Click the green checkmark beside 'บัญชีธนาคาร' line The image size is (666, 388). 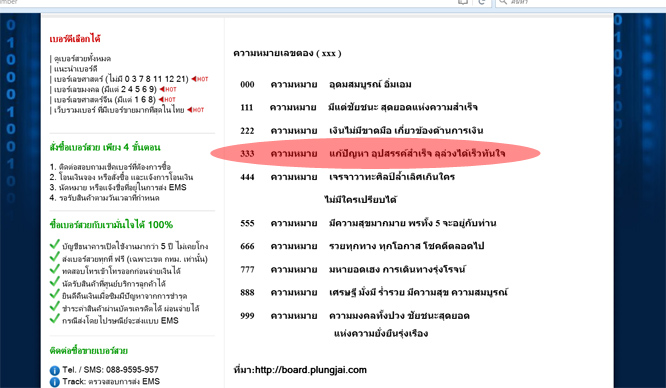click(x=54, y=244)
